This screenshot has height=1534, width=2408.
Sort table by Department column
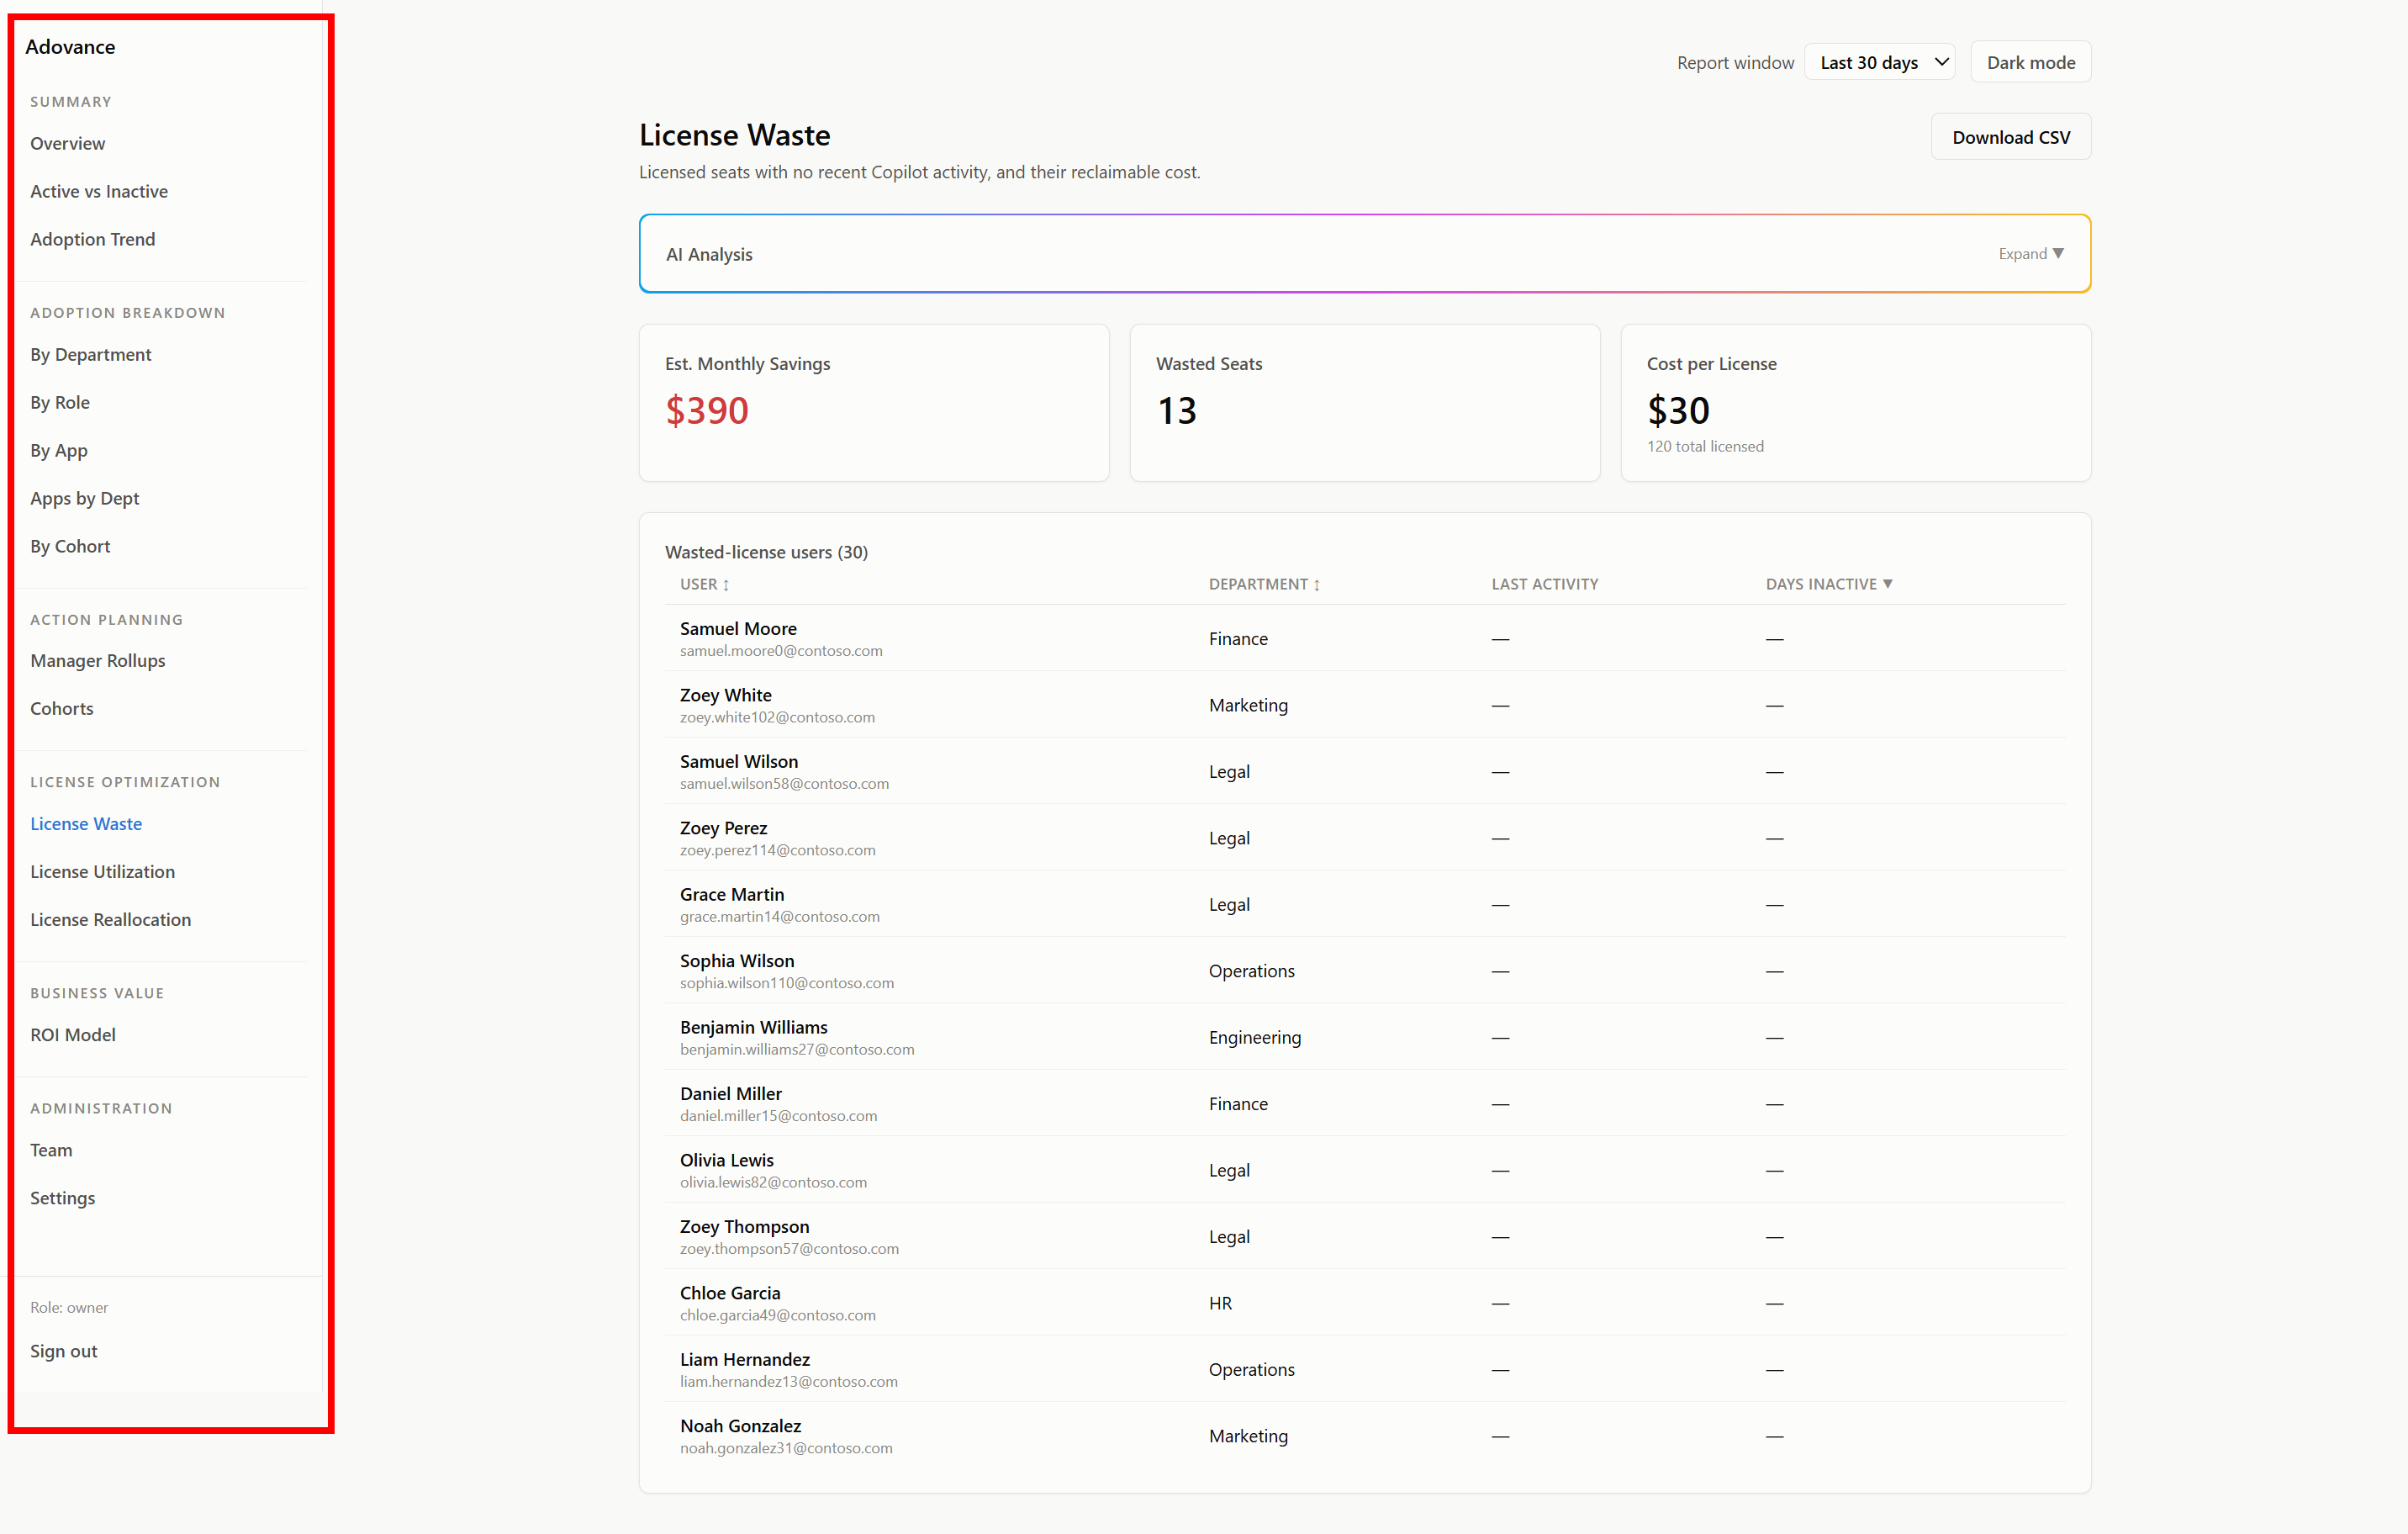pyautogui.click(x=1264, y=584)
